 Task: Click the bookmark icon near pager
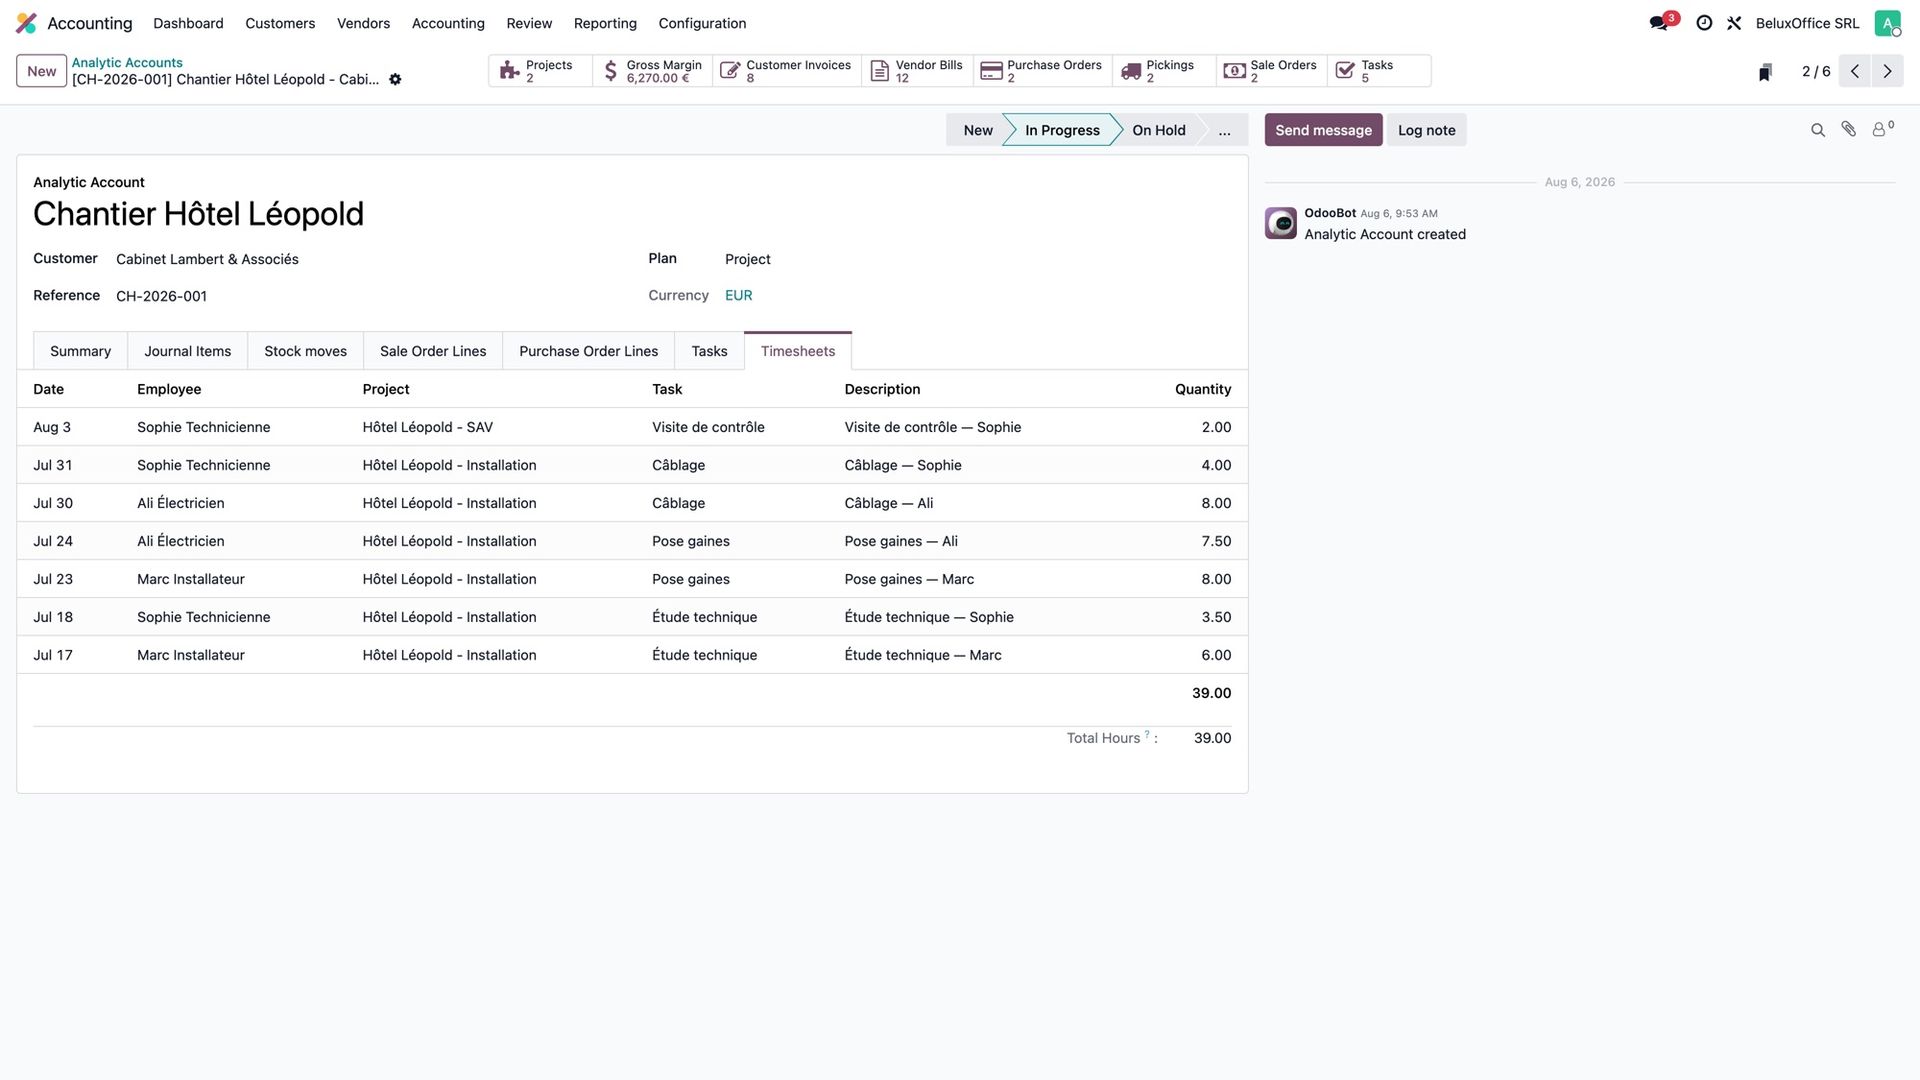(x=1765, y=72)
